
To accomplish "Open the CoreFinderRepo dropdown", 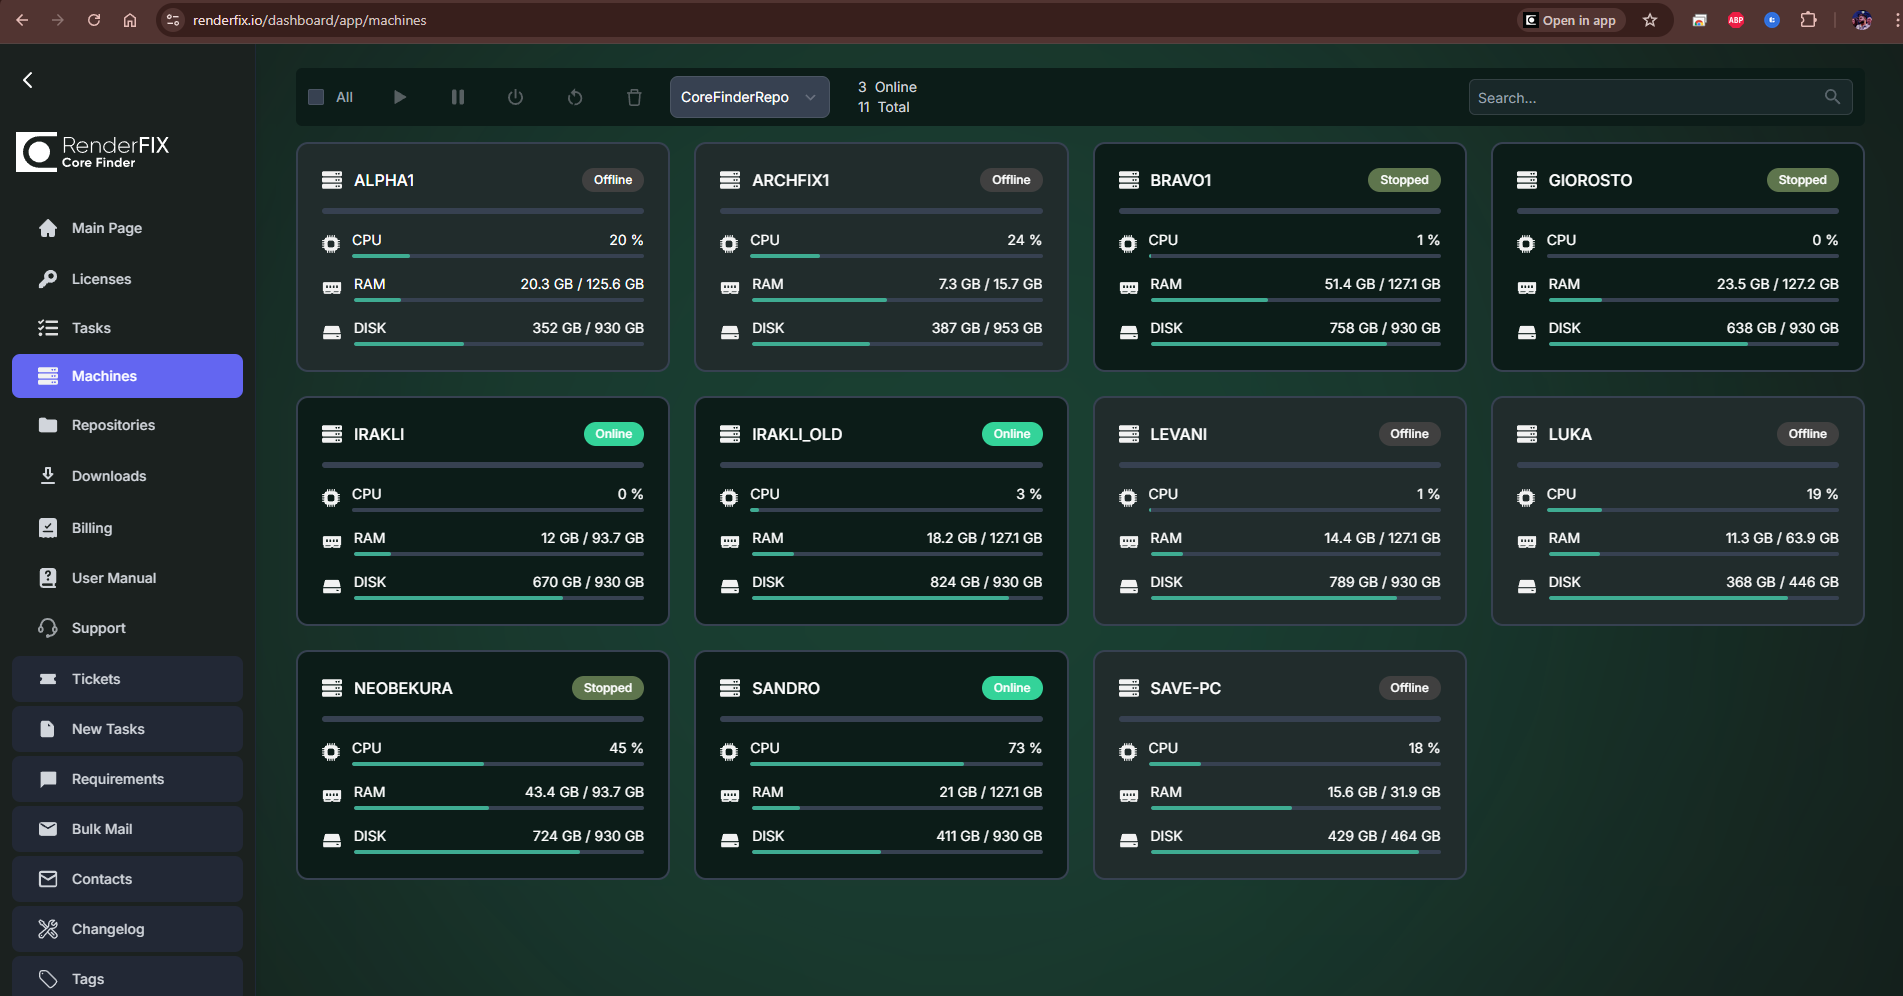I will click(x=749, y=97).
